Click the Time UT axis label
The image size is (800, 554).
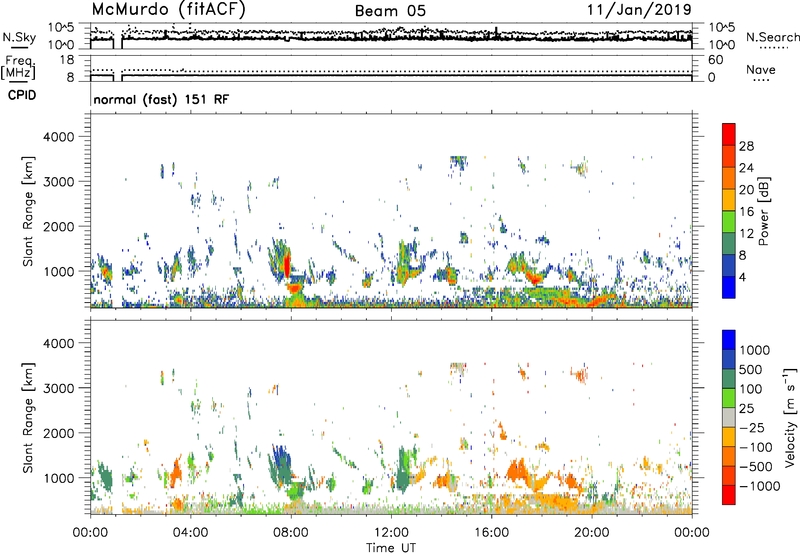[391, 548]
